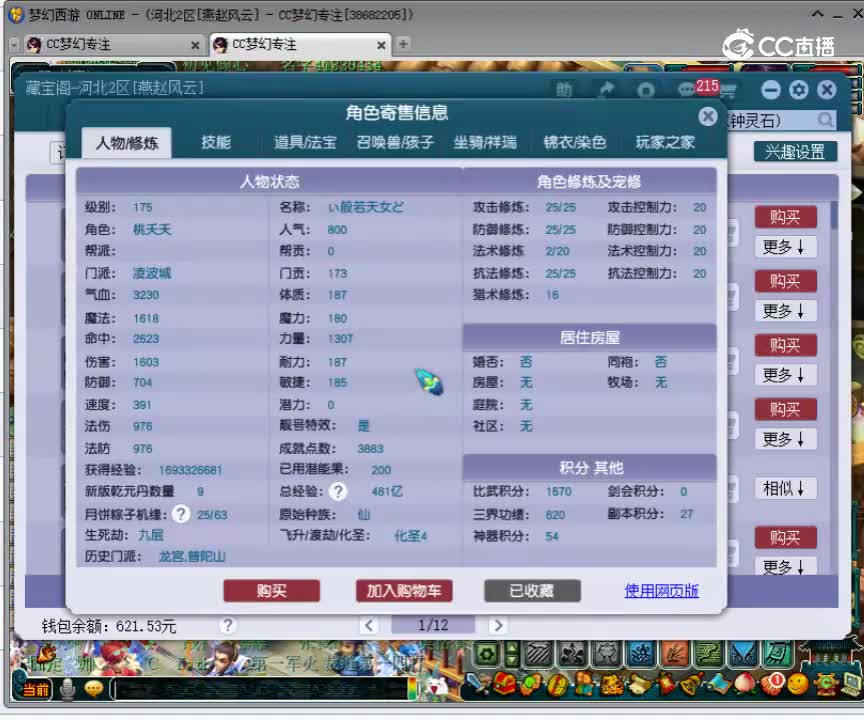
Task: Expand the 相似 dropdown in listing
Action: click(x=785, y=488)
